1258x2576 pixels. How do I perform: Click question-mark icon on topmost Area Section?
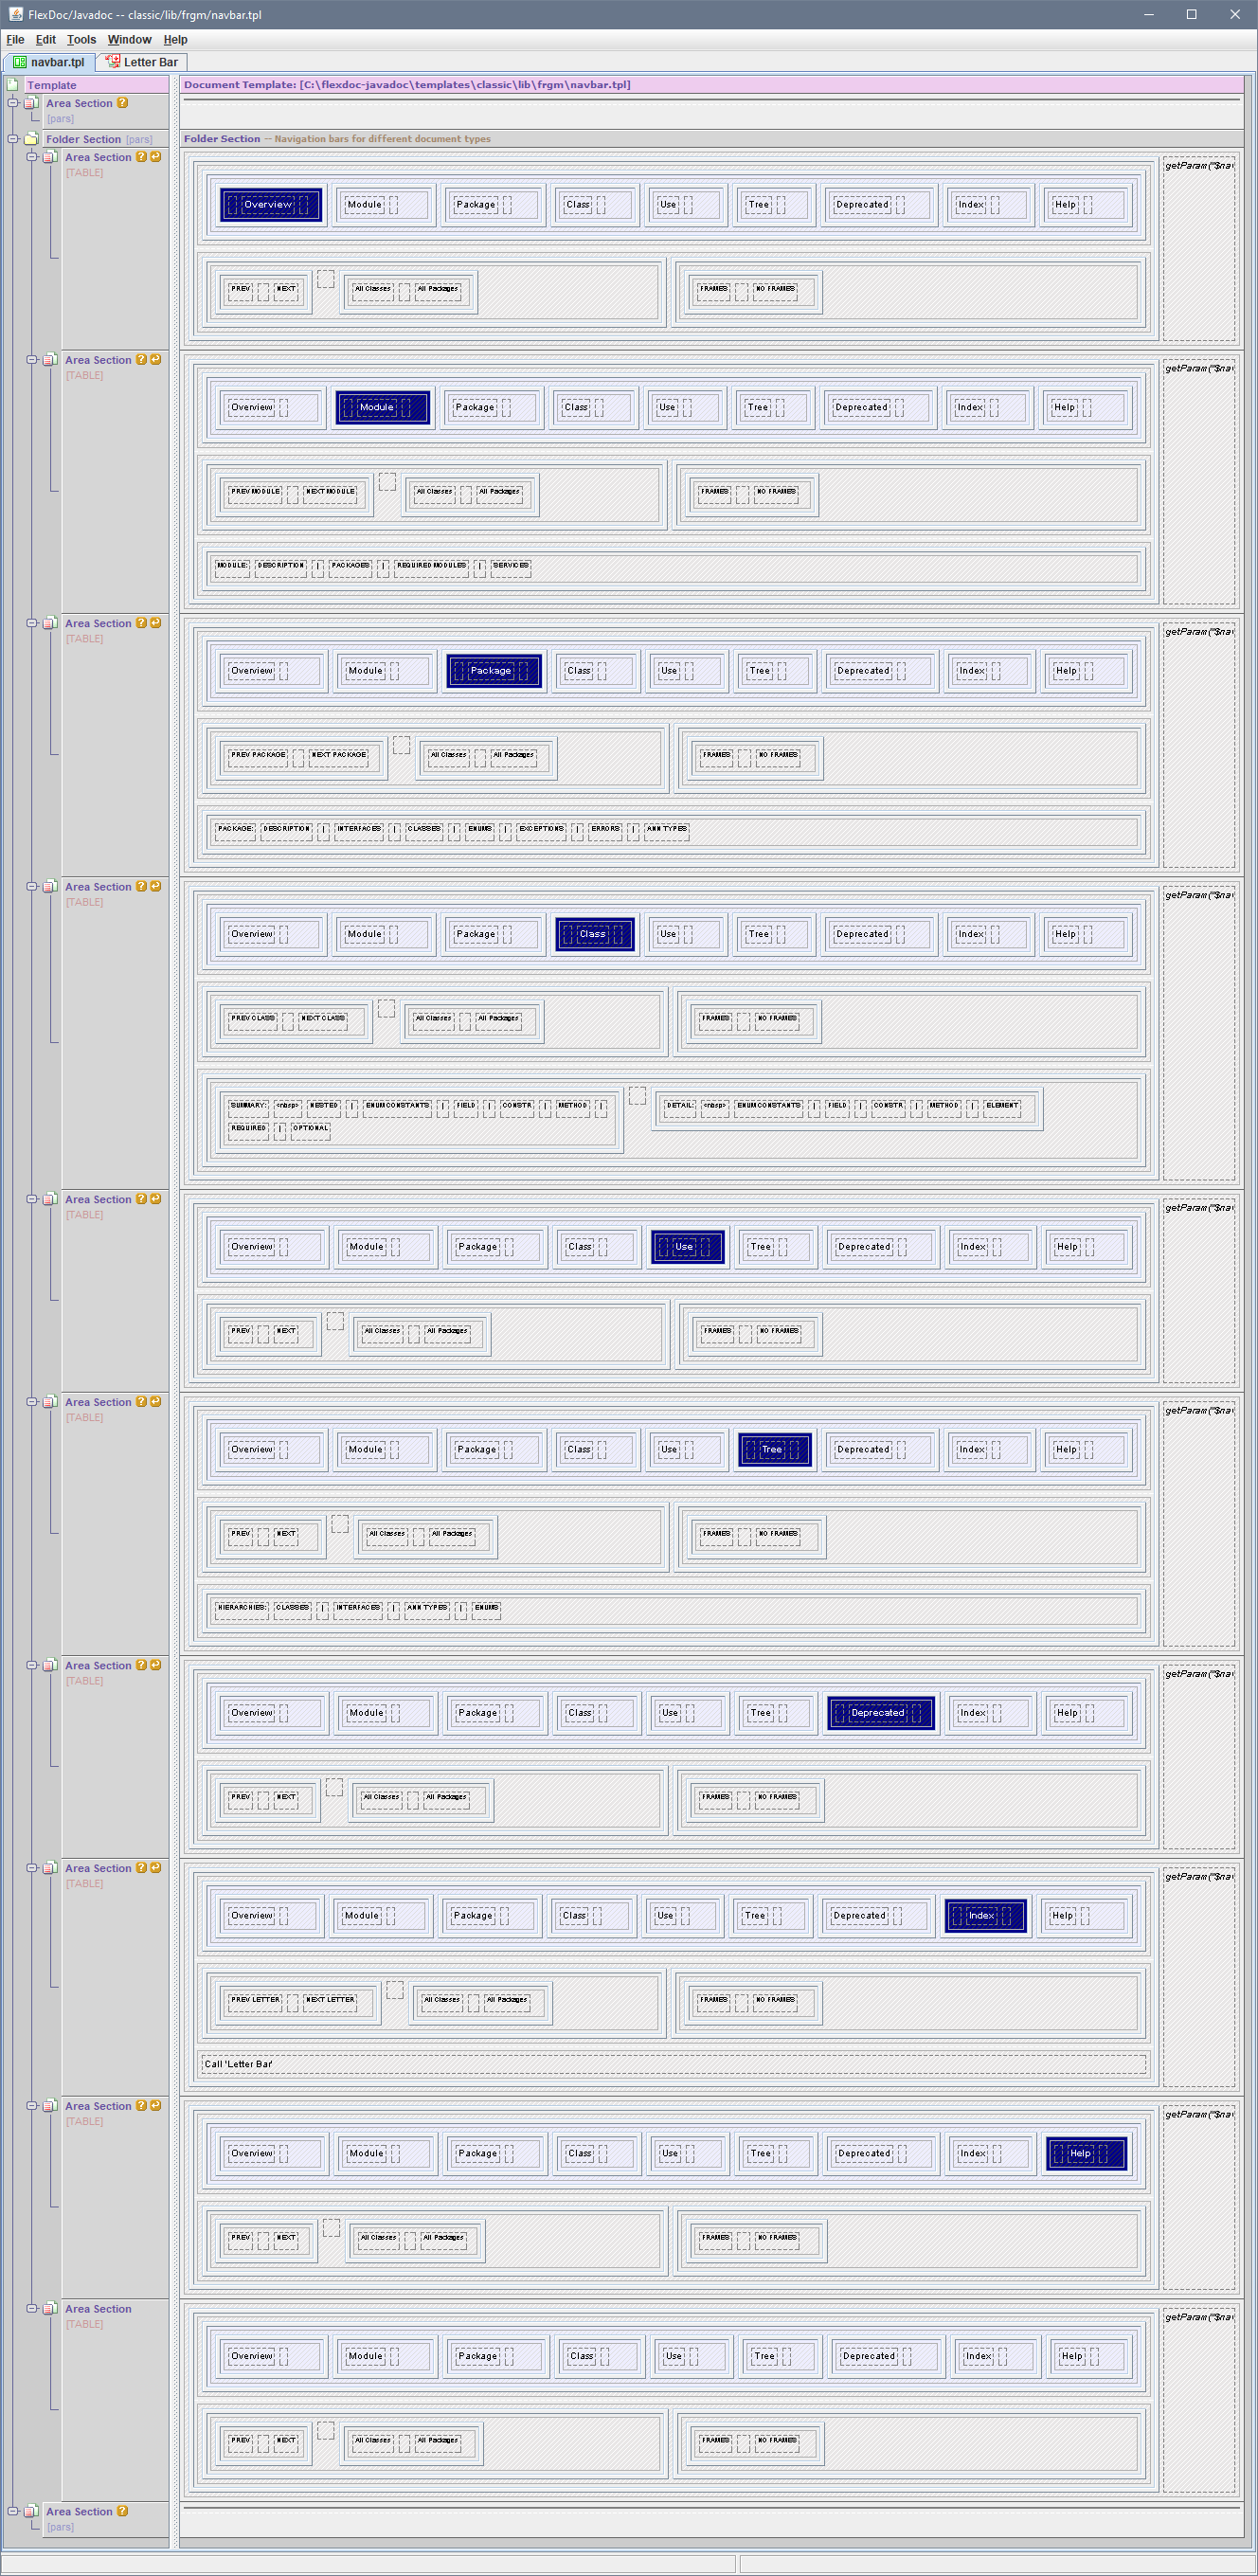[122, 103]
